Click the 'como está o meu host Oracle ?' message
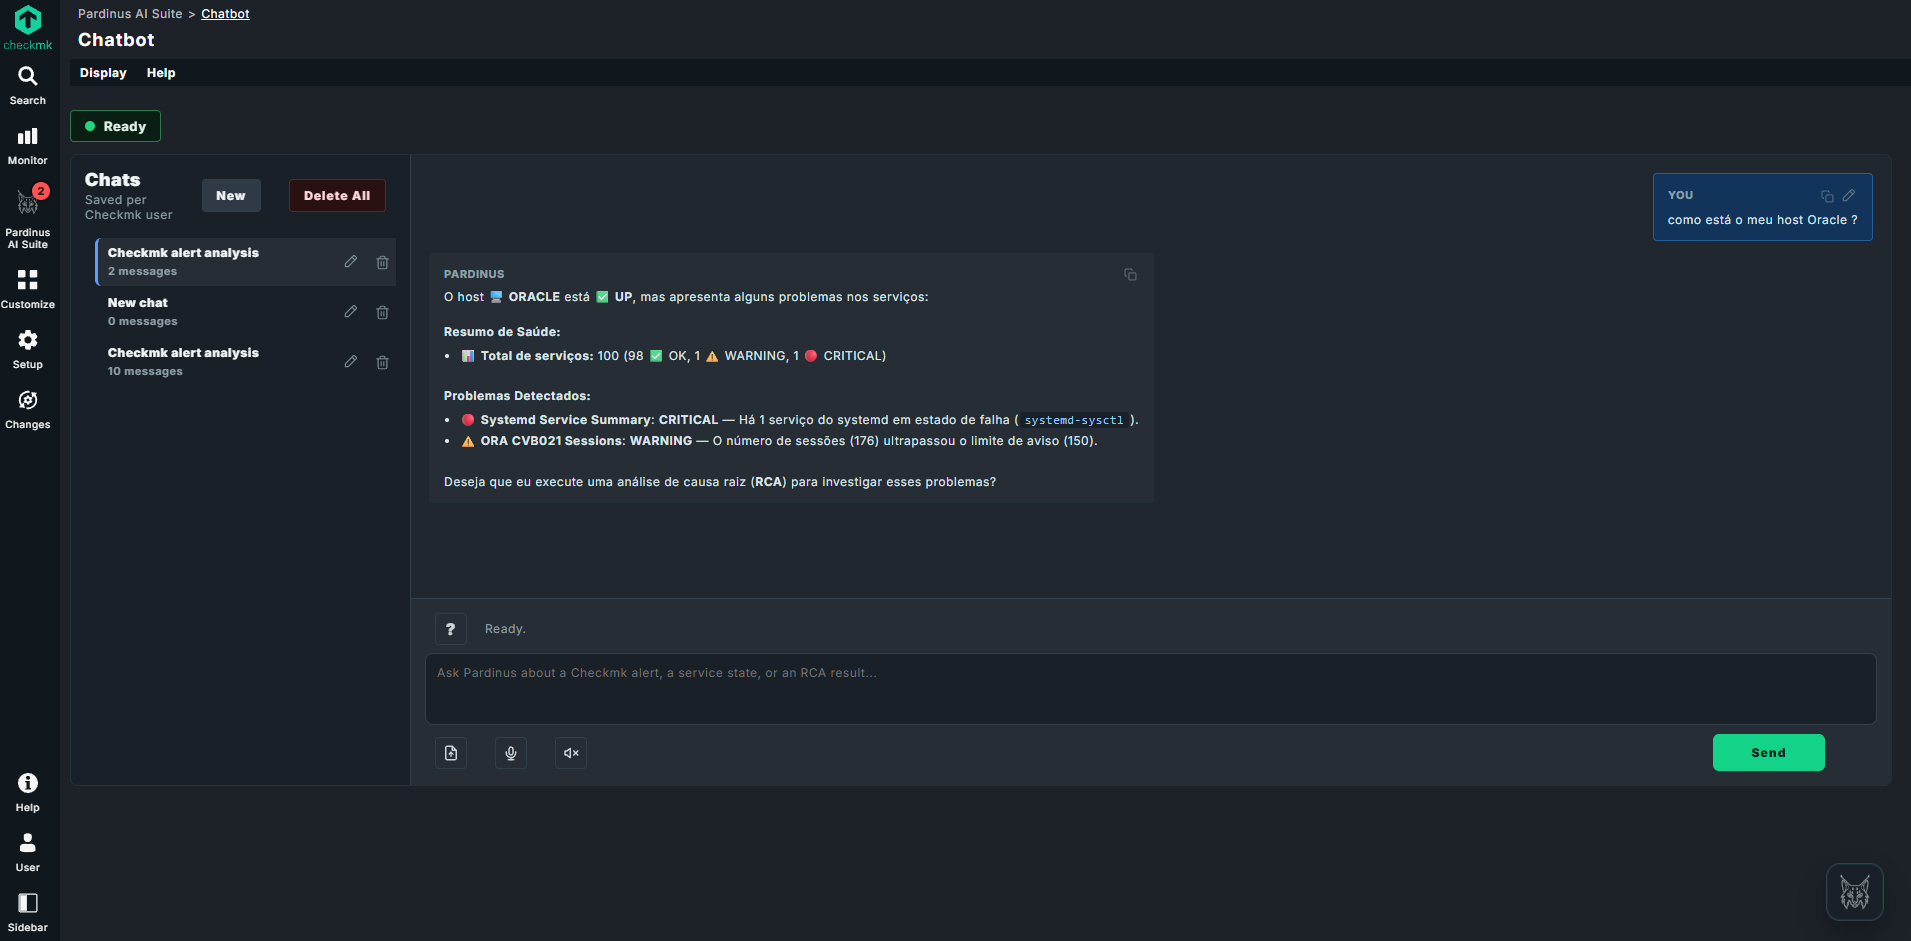This screenshot has width=1911, height=941. pyautogui.click(x=1762, y=220)
